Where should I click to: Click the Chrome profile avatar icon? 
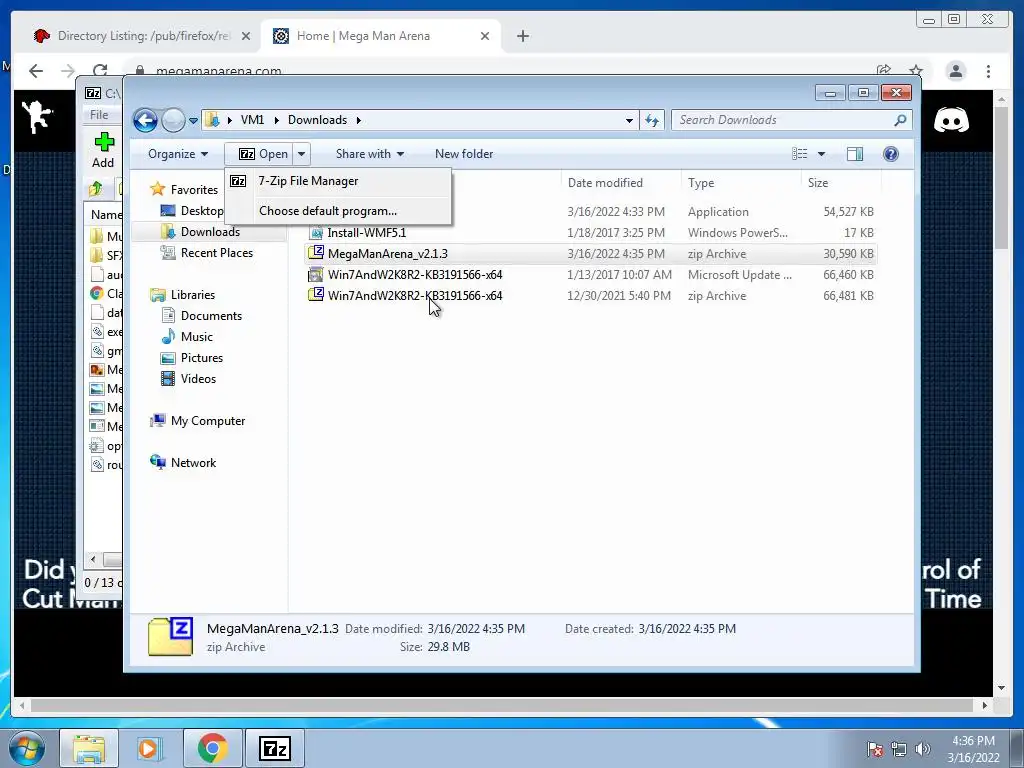click(955, 71)
